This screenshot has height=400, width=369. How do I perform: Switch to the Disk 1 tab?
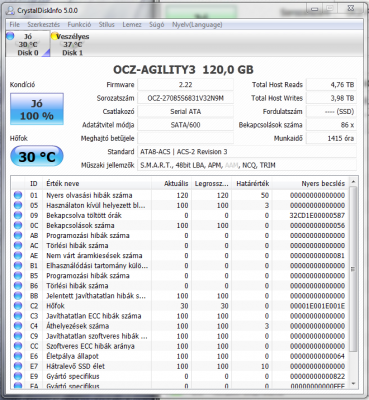point(72,44)
